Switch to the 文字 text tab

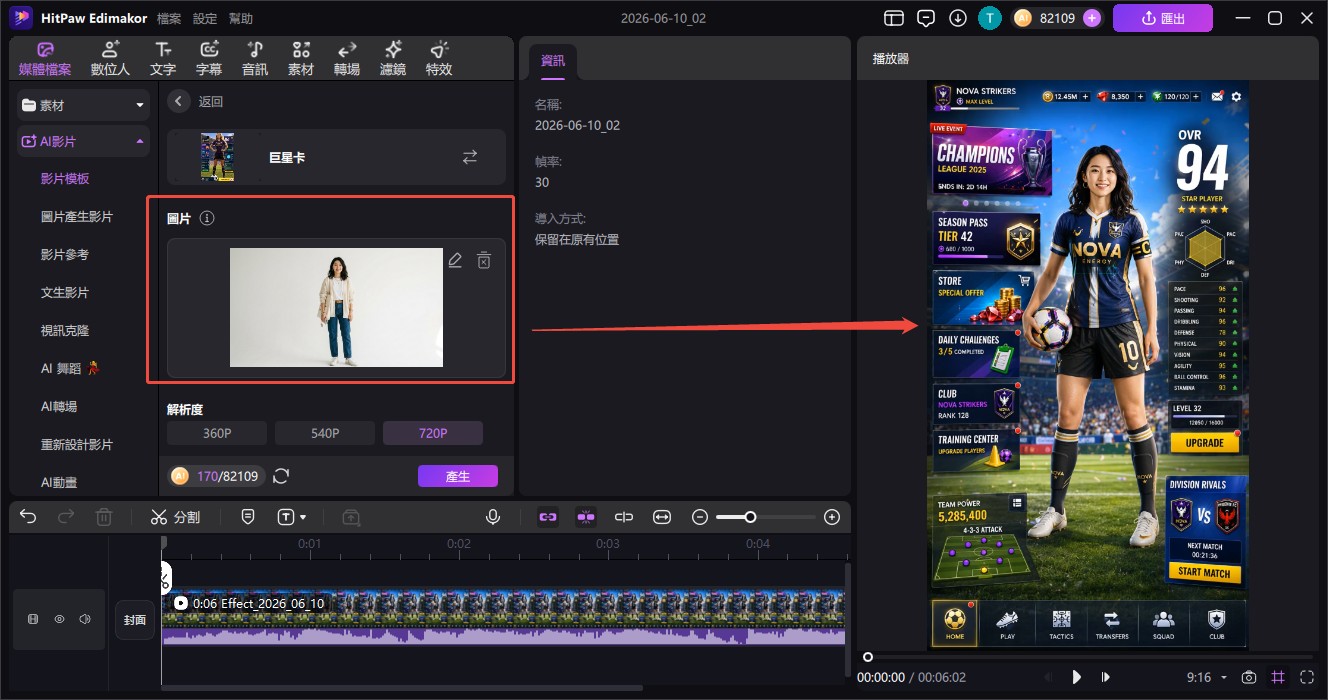(163, 59)
